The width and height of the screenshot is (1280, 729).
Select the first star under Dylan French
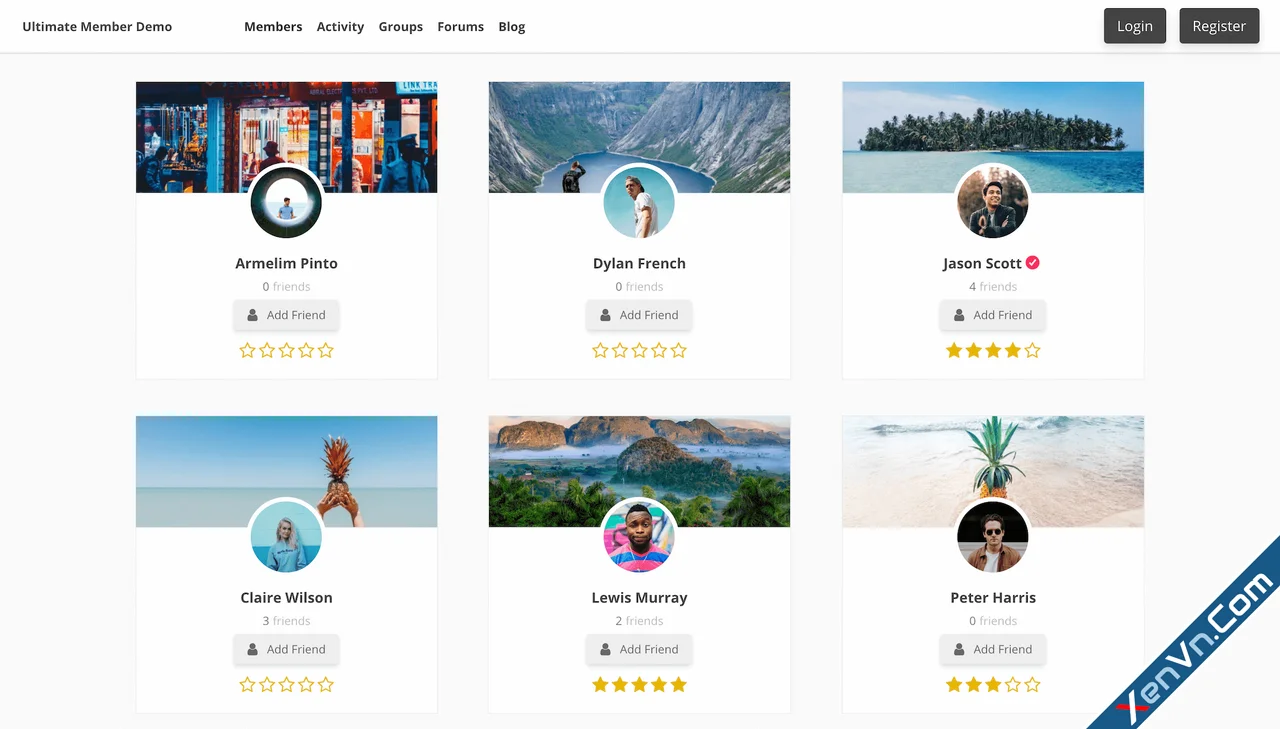click(600, 350)
